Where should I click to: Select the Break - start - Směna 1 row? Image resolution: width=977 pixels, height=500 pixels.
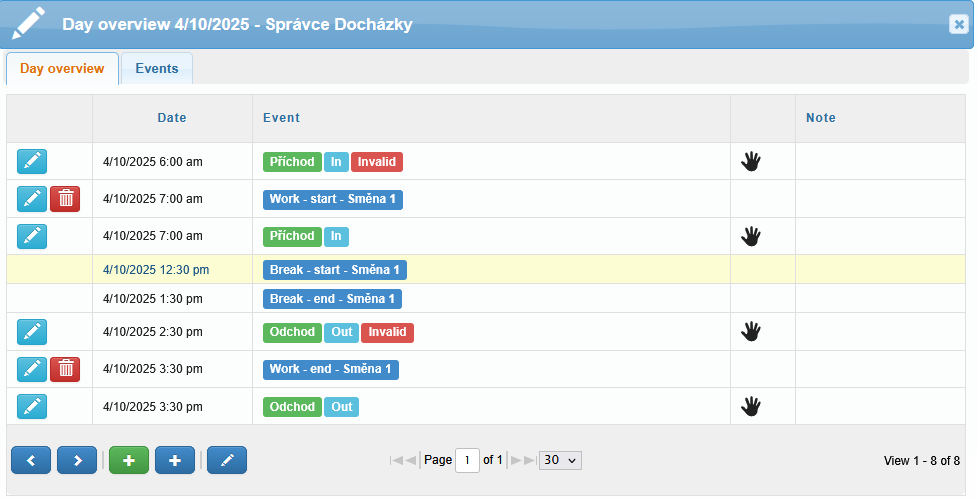point(486,270)
